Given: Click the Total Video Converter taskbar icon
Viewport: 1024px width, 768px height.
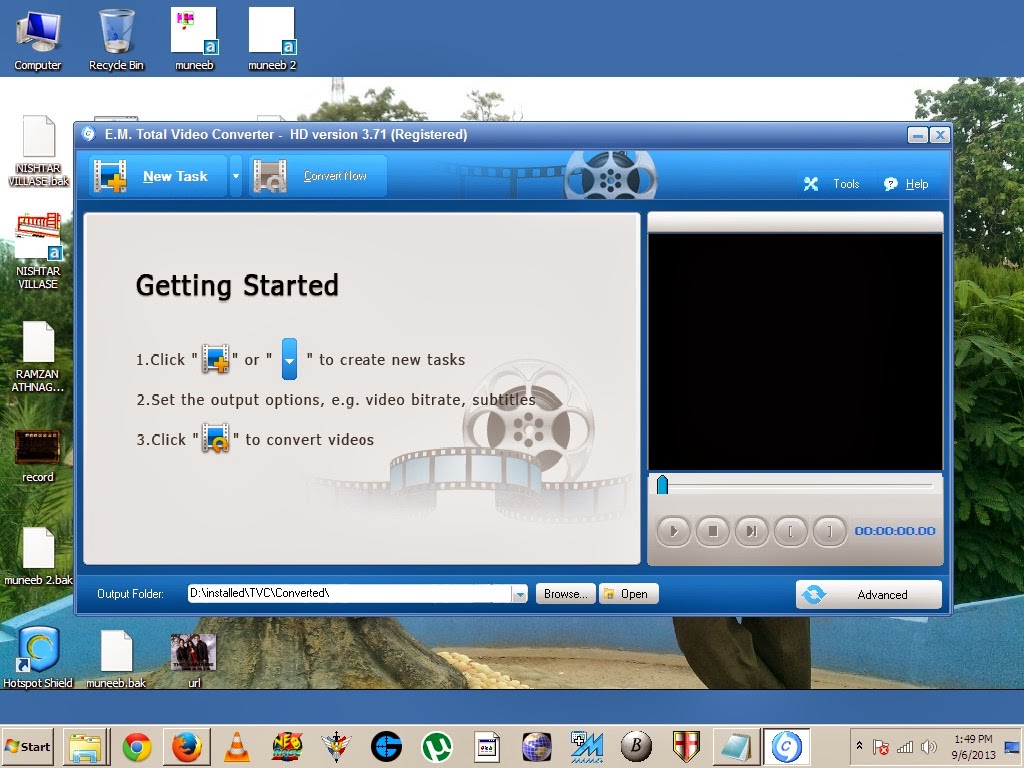Looking at the screenshot, I should [786, 747].
